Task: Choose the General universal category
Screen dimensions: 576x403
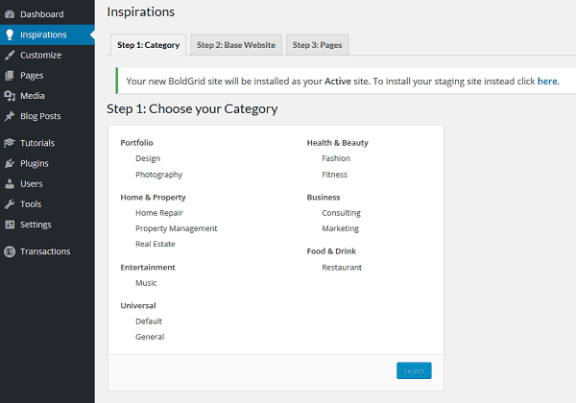Action: [x=150, y=337]
